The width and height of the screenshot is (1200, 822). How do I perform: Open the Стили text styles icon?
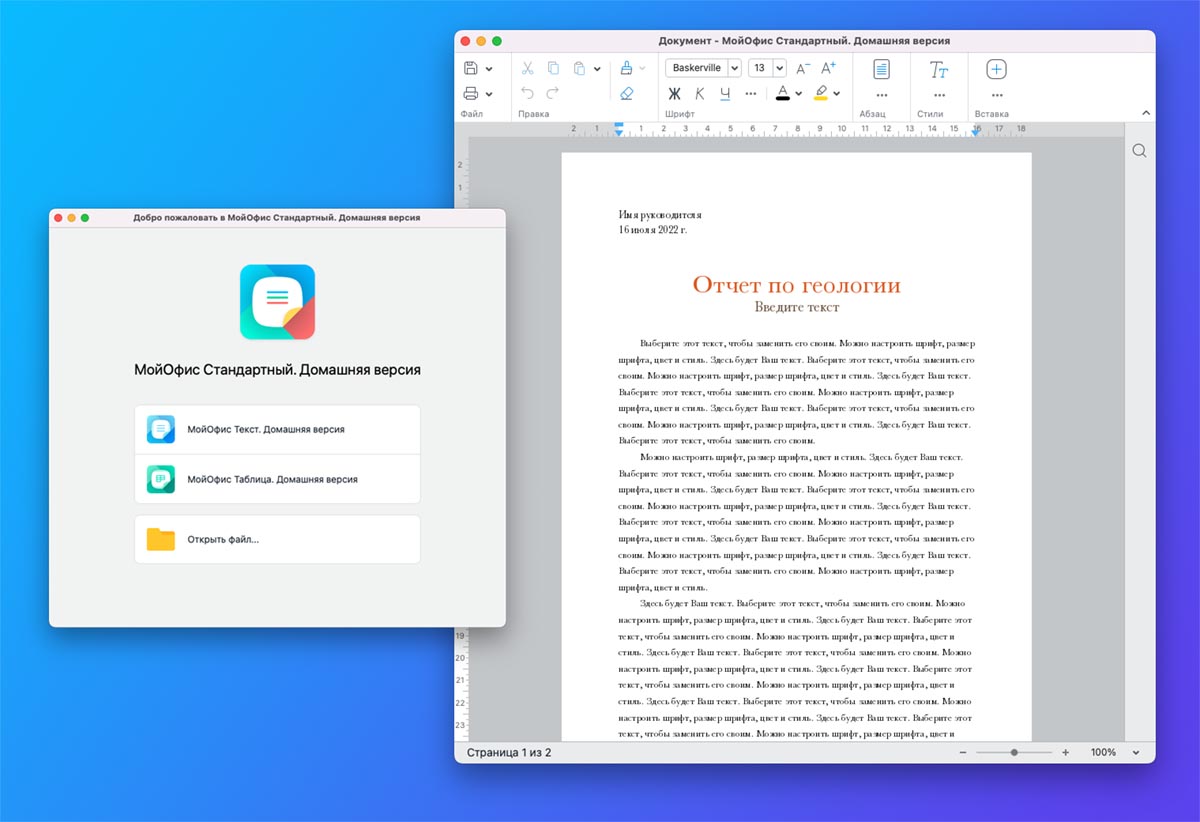pyautogui.click(x=938, y=69)
